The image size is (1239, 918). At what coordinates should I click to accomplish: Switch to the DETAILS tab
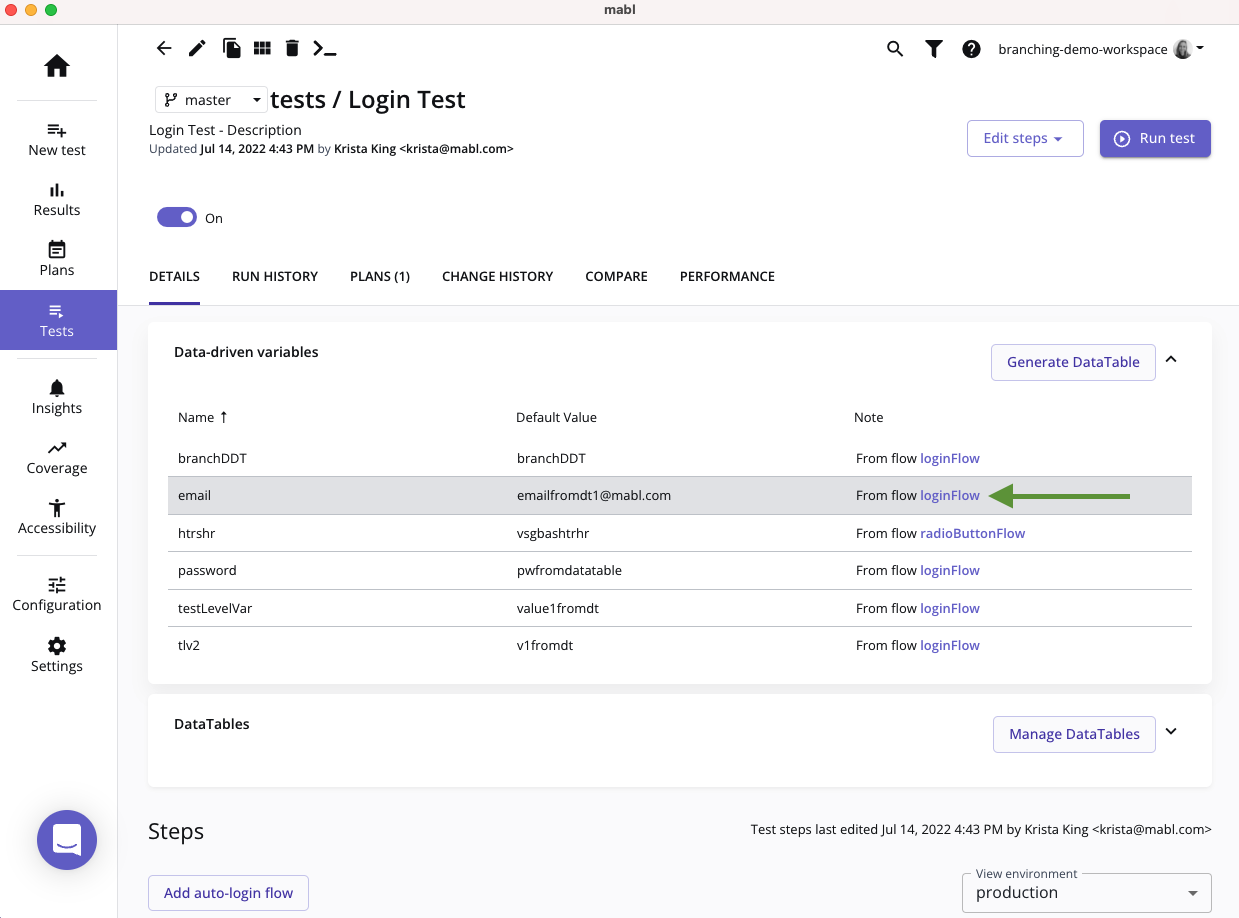click(x=174, y=277)
